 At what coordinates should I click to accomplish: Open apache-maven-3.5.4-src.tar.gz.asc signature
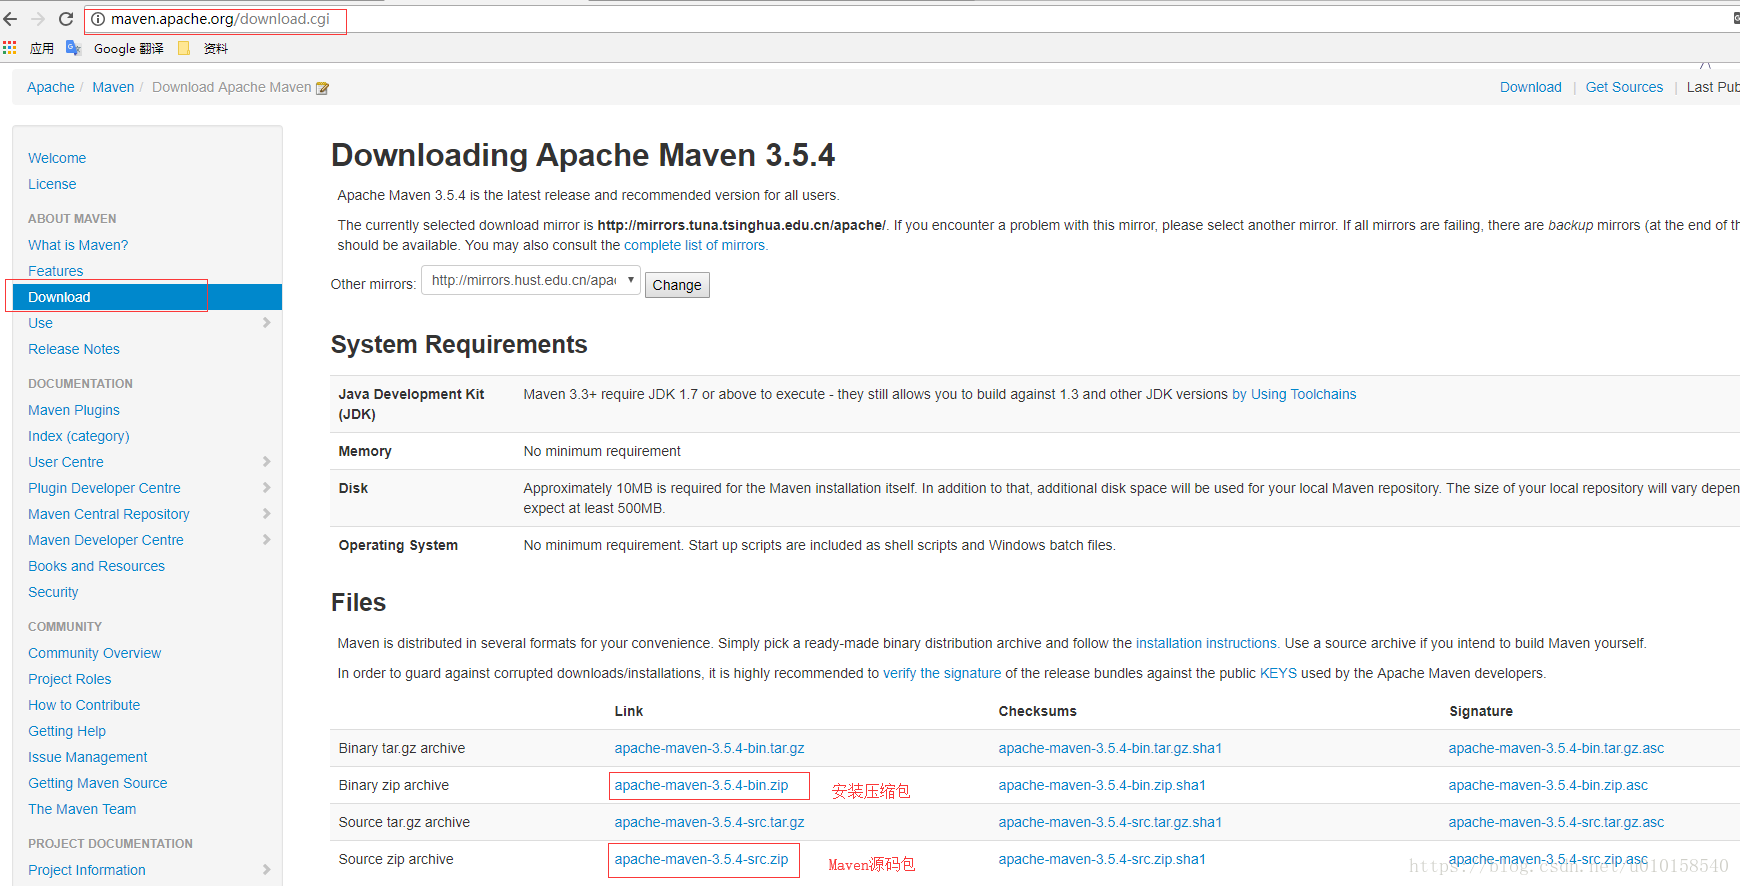click(1556, 822)
